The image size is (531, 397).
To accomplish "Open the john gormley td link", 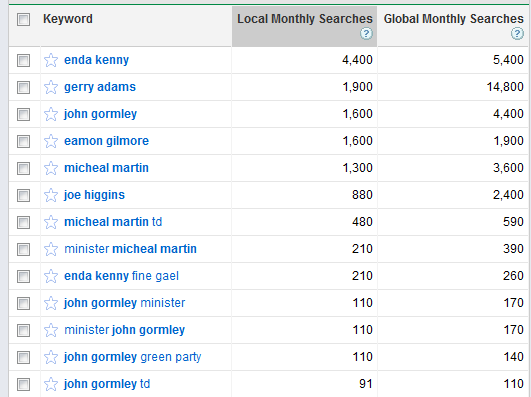I will [107, 384].
